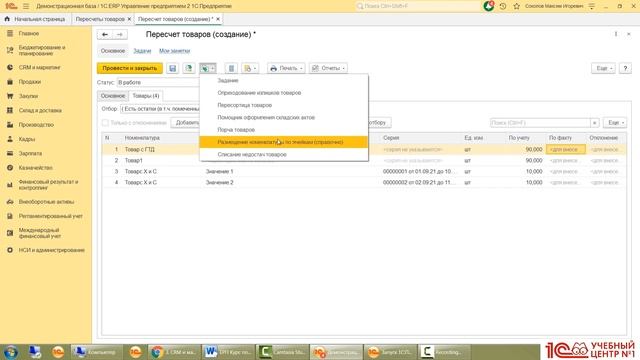This screenshot has width=640, height=360.
Task: Open the Отбор filter field
Action: pyautogui.click(x=160, y=109)
